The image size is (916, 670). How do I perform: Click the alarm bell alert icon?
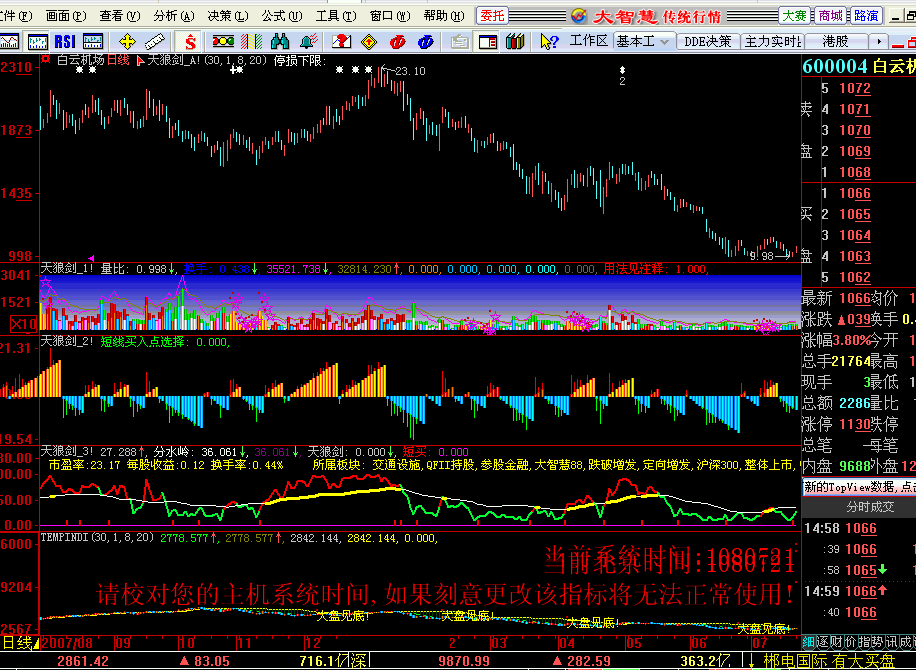point(308,41)
